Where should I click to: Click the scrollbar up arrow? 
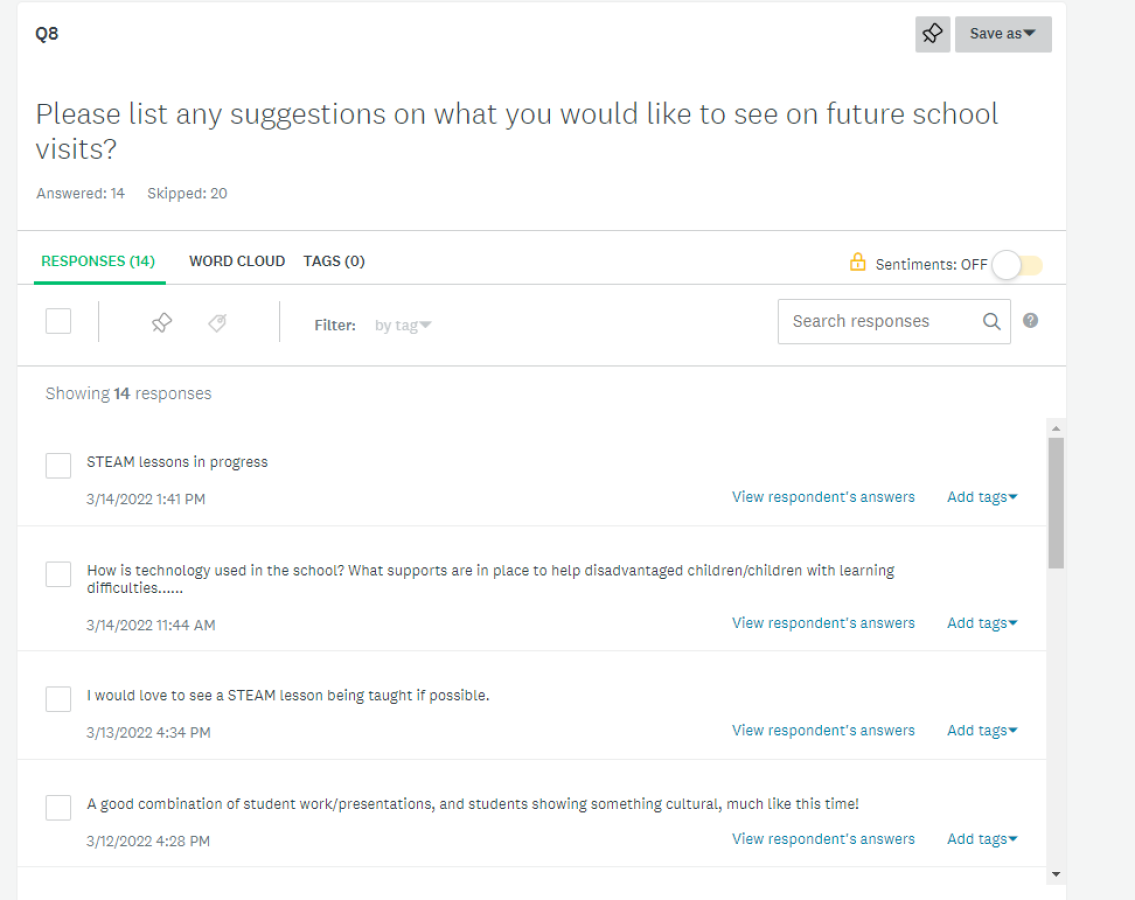click(x=1056, y=429)
